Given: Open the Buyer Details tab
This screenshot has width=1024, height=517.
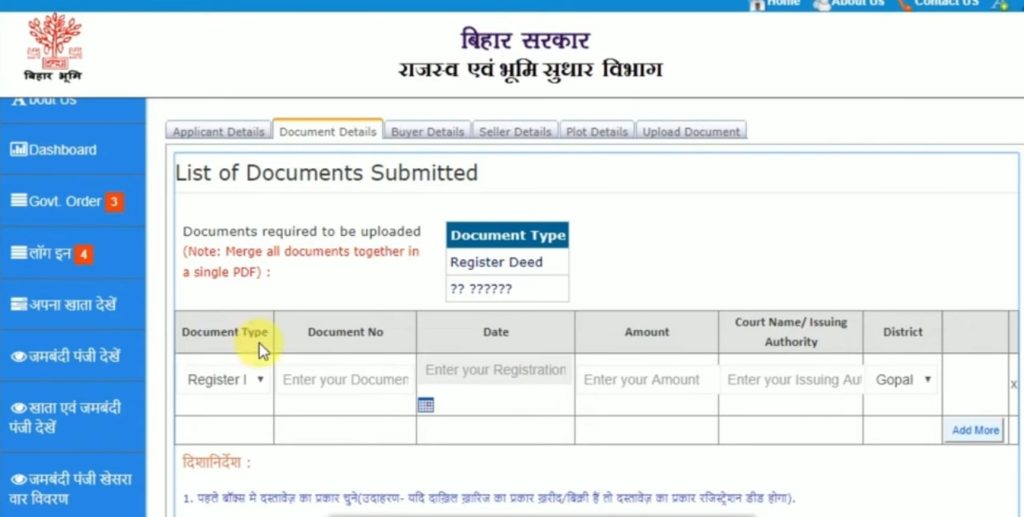Looking at the screenshot, I should (x=427, y=131).
